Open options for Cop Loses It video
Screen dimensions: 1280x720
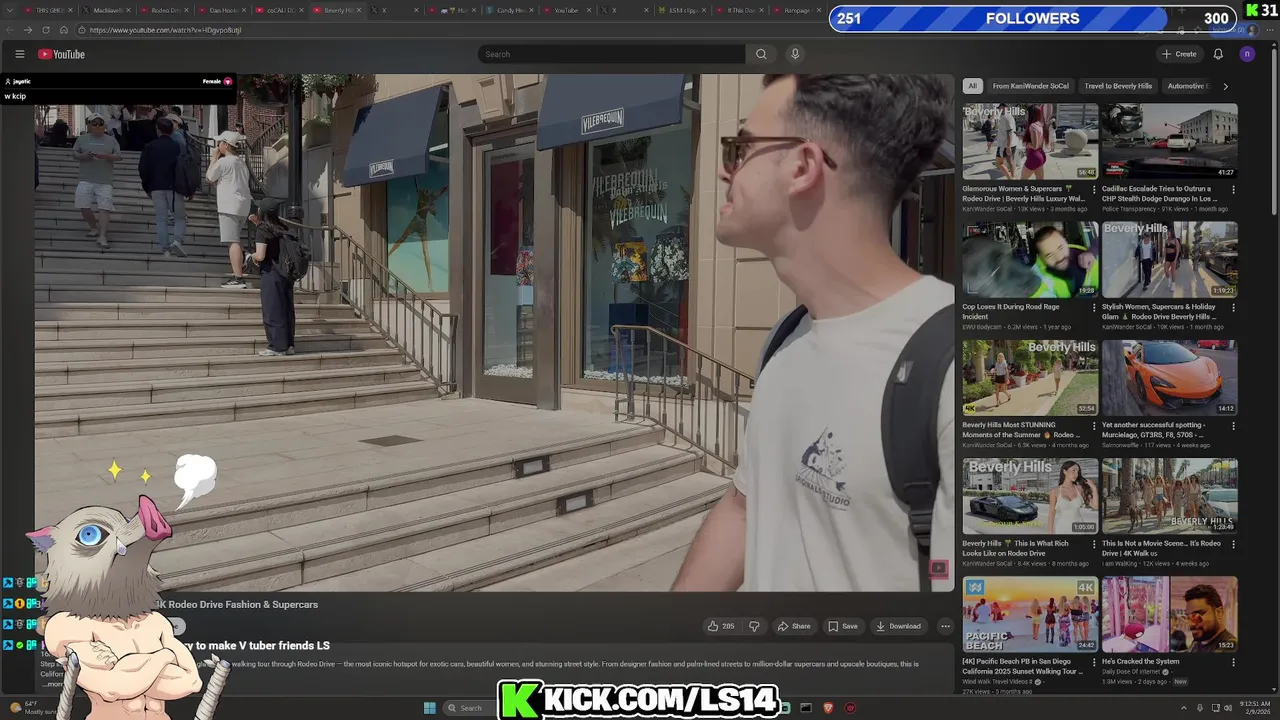[x=1094, y=307]
